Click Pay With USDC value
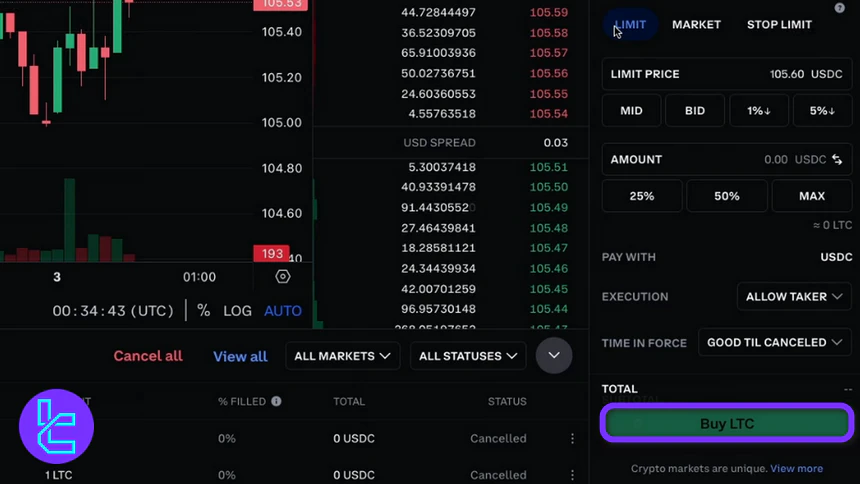The width and height of the screenshot is (860, 484). [836, 257]
